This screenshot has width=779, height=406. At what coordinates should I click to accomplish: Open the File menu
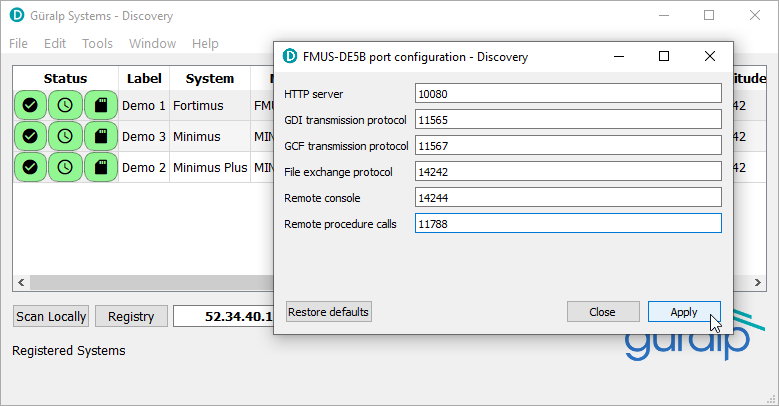click(18, 44)
